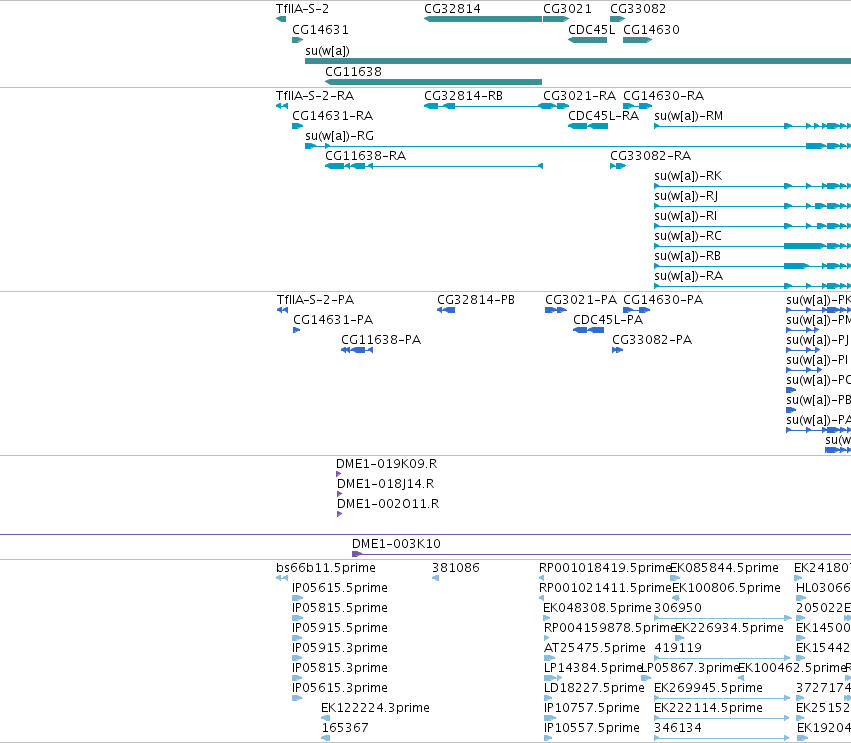This screenshot has width=851, height=743.
Task: Click EST EK085844.5prime
Action: (x=725, y=568)
